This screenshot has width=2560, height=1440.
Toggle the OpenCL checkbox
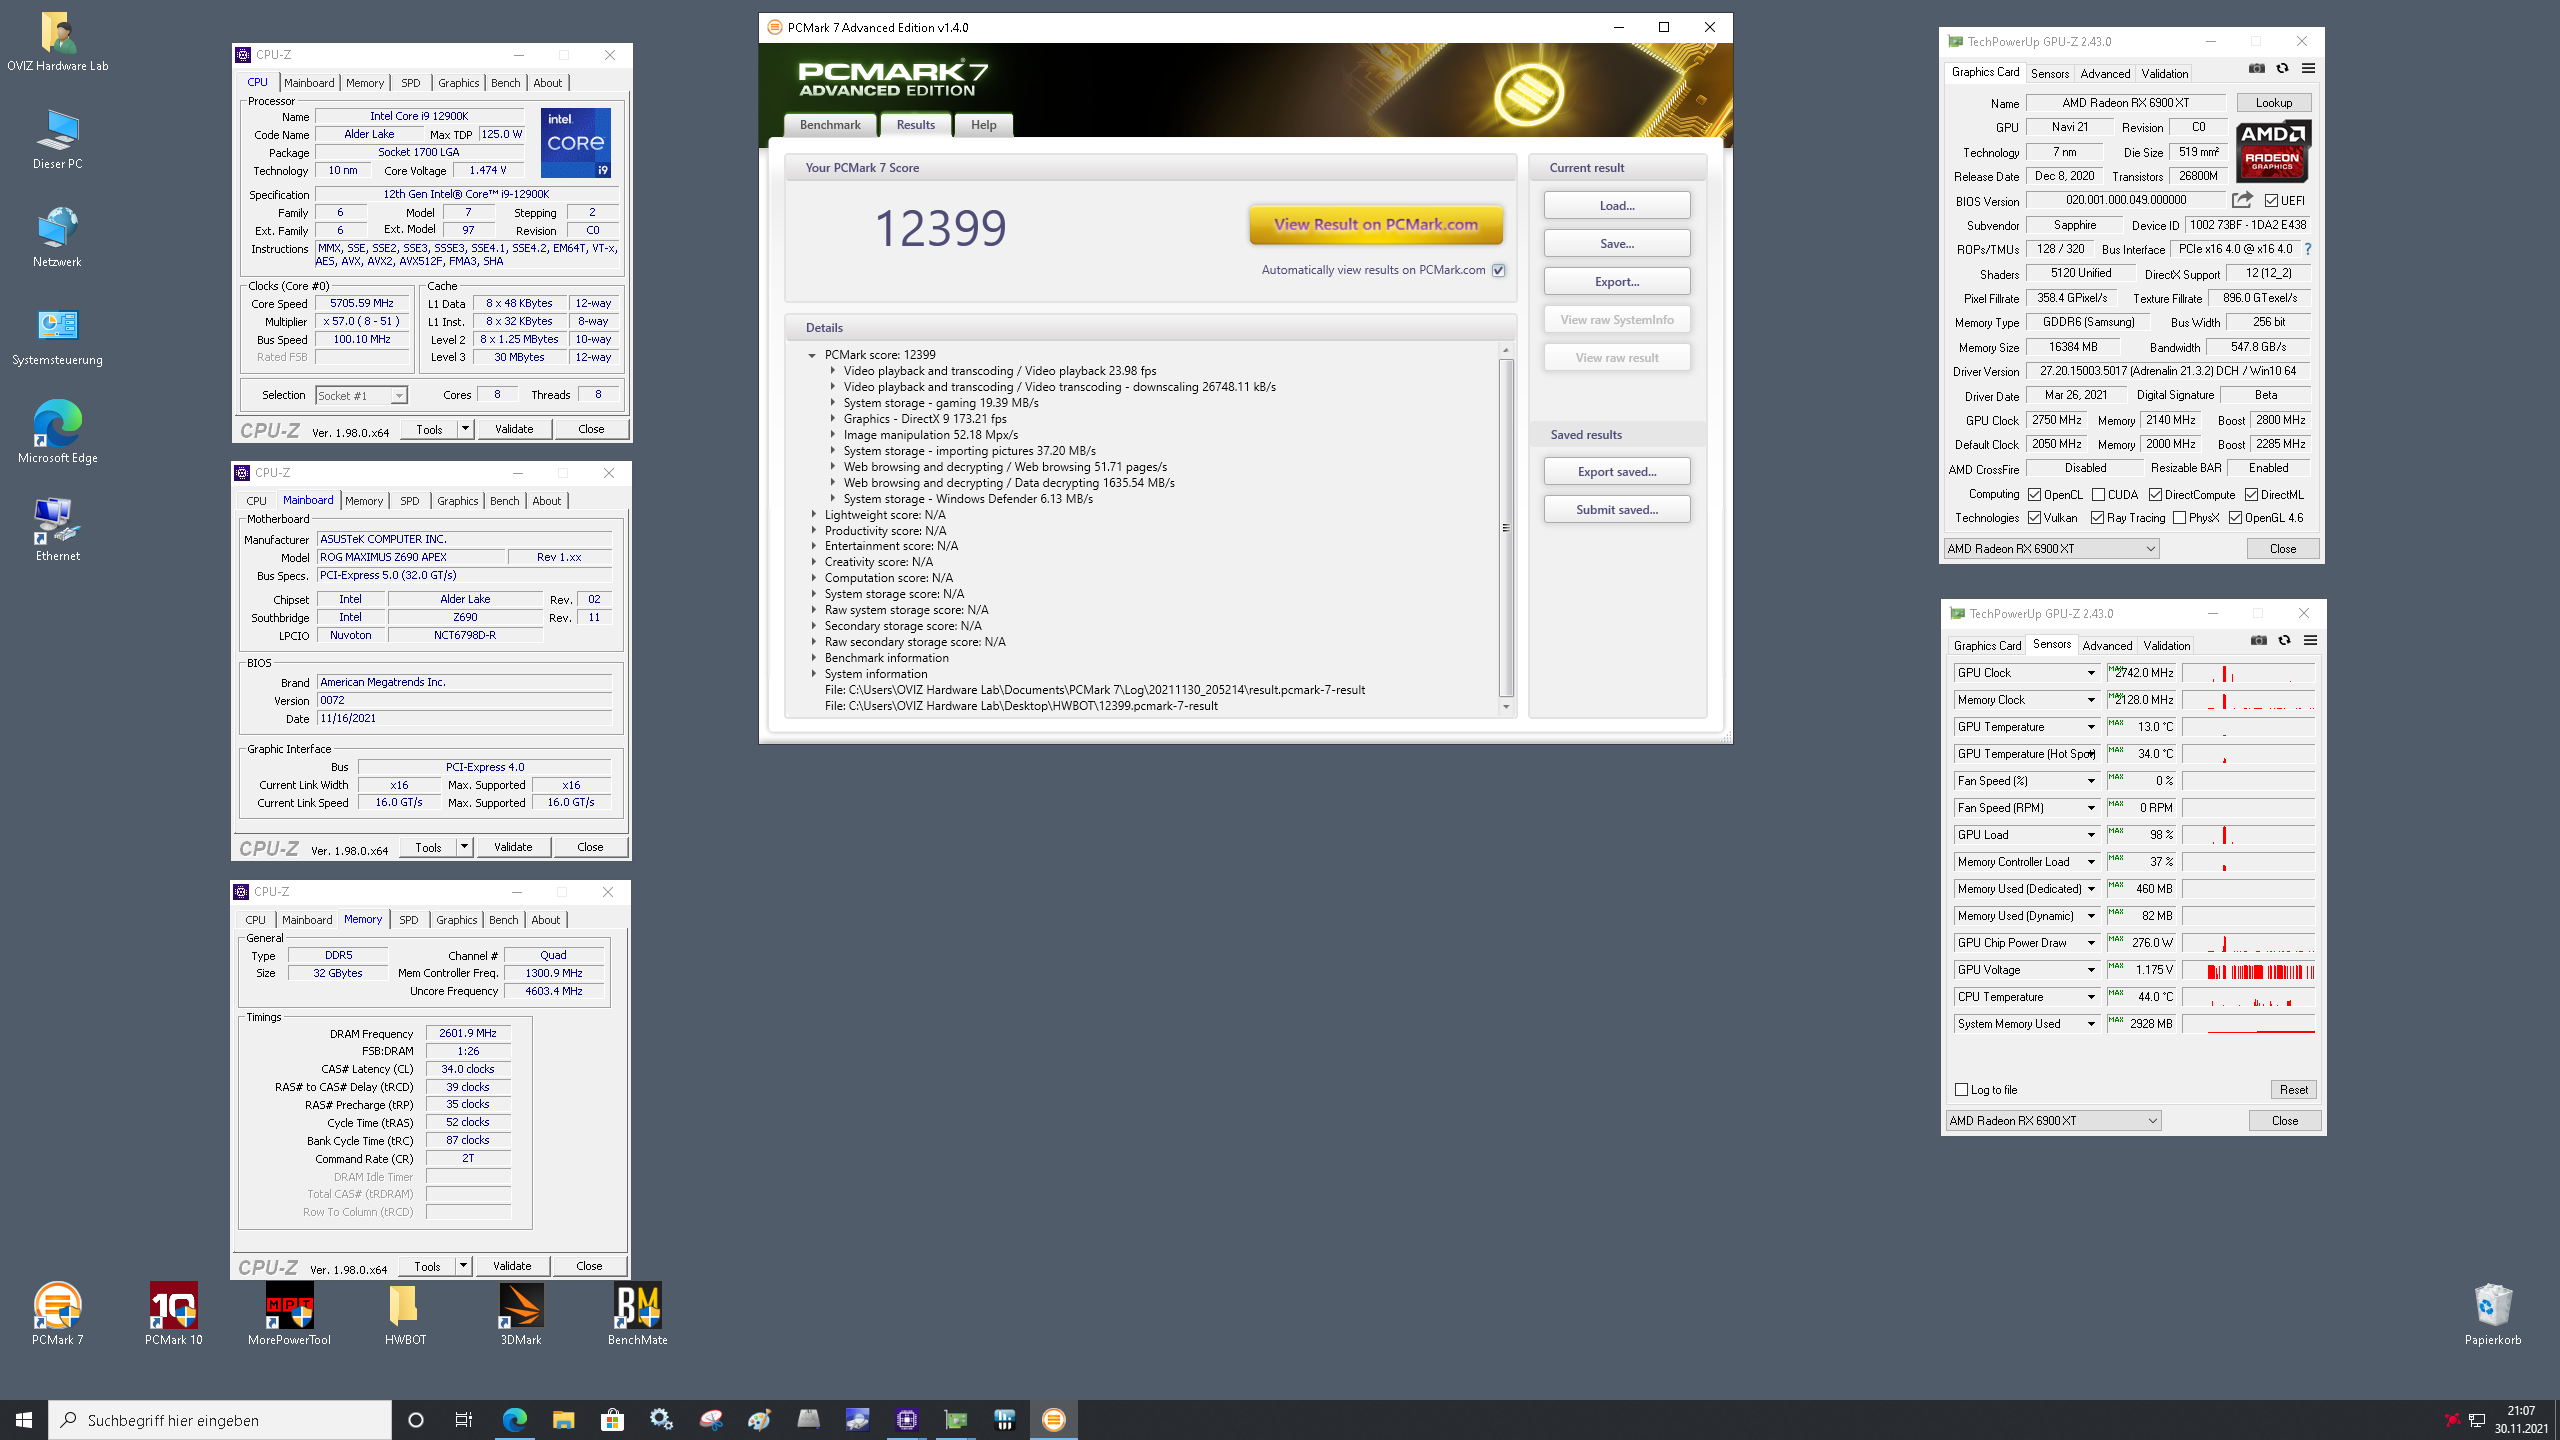point(2034,495)
